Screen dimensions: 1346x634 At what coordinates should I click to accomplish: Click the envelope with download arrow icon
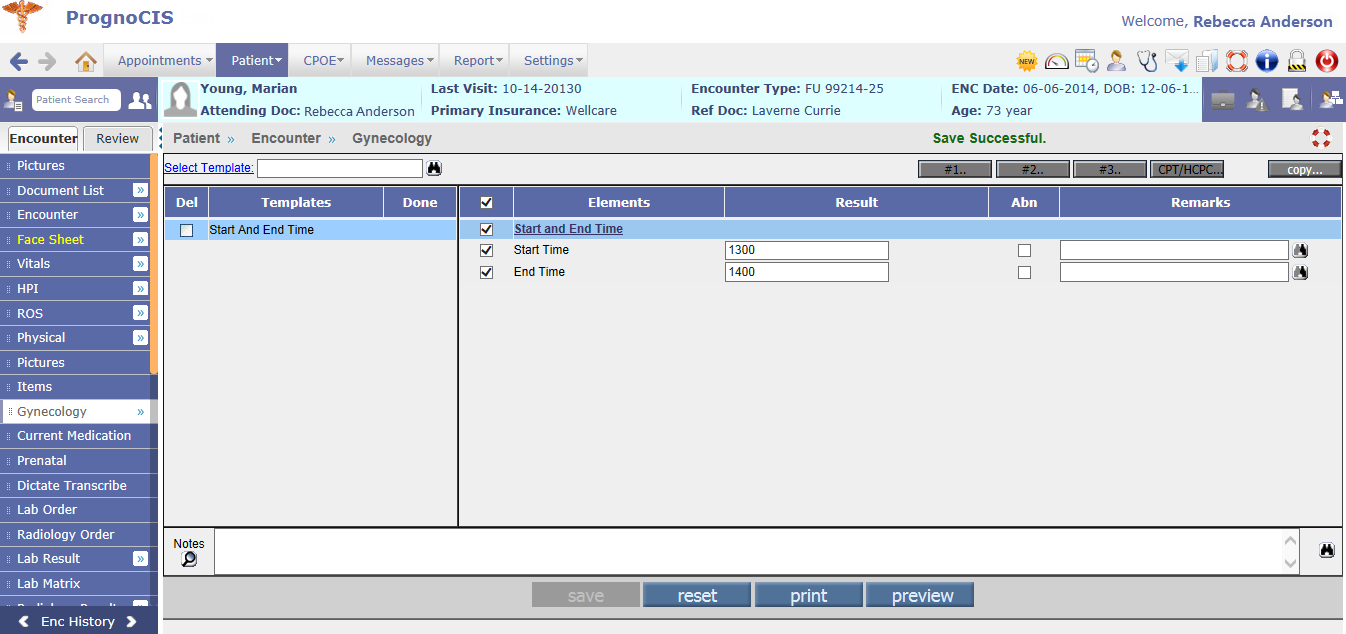pos(1177,61)
